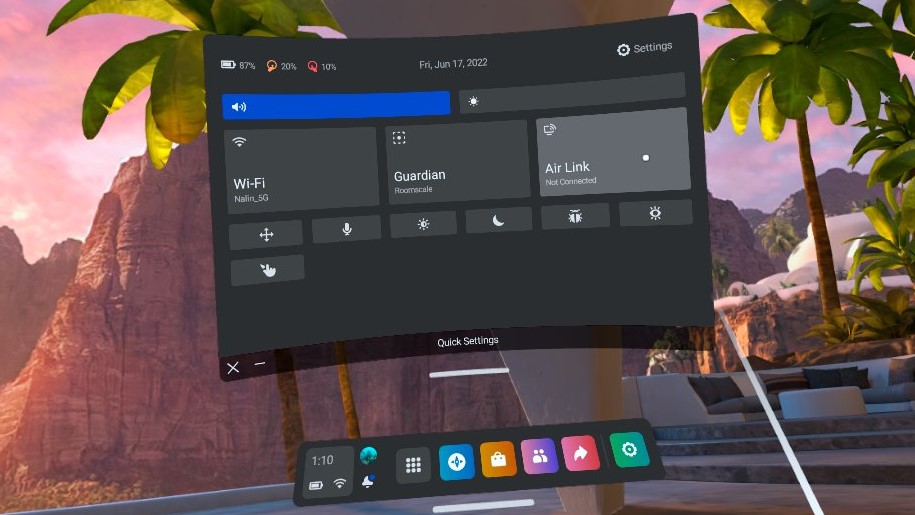Adjust the brightness slider
Screen dimensions: 915x515
click(572, 93)
